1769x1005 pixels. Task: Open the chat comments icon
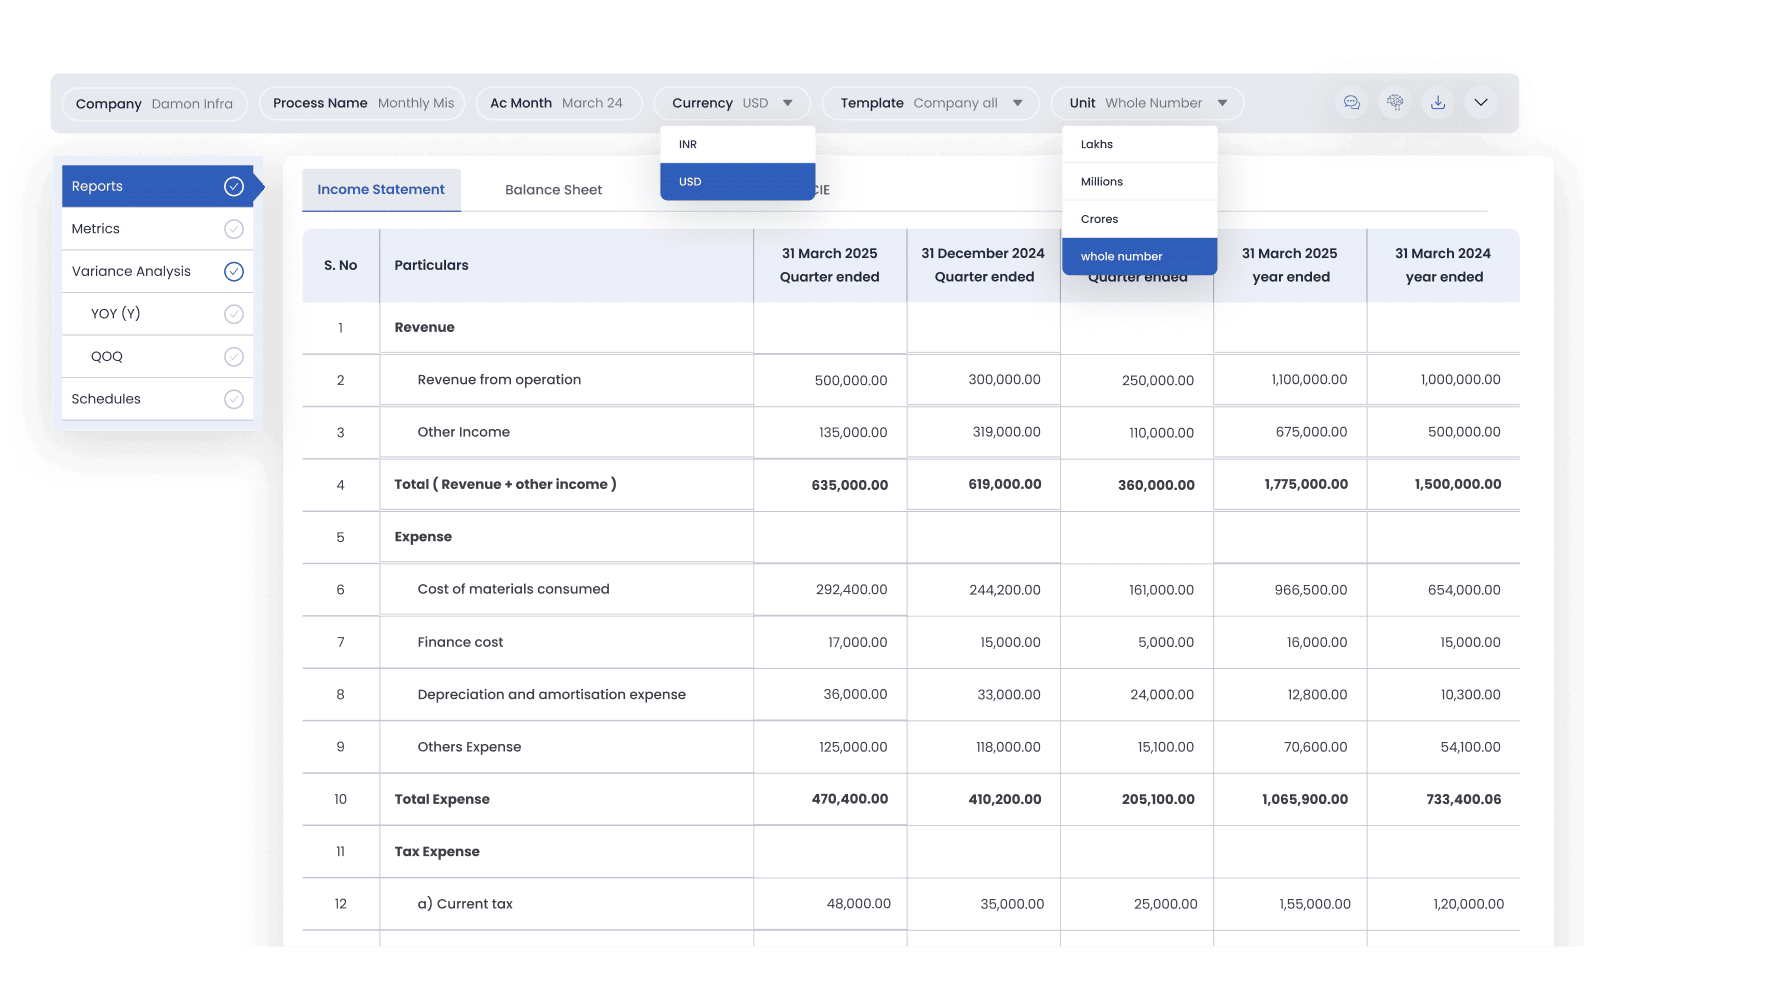[x=1352, y=103]
